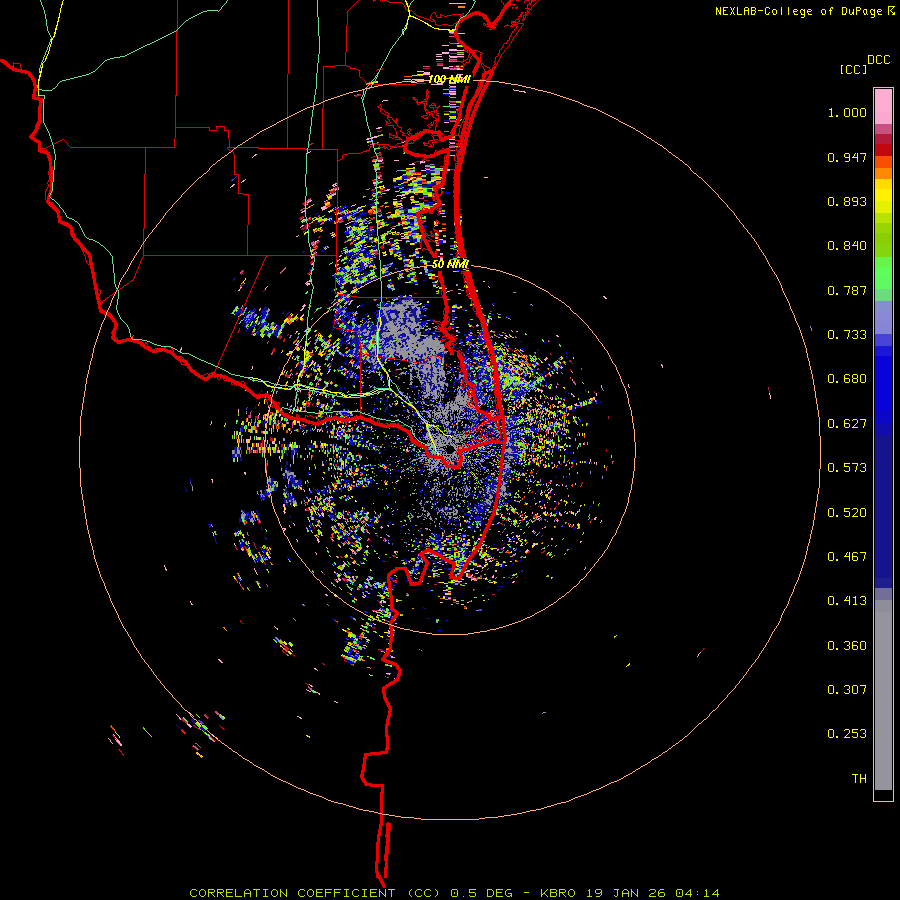Click the 100 NMI range ring label

pyautogui.click(x=449, y=79)
